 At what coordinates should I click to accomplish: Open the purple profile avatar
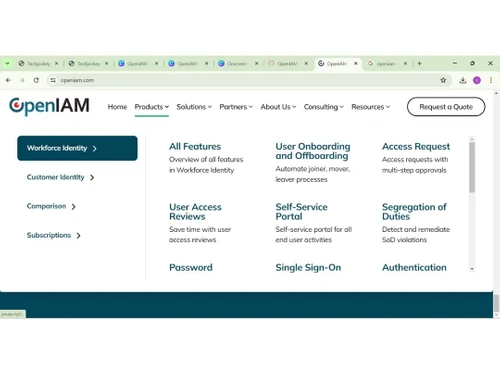477,80
